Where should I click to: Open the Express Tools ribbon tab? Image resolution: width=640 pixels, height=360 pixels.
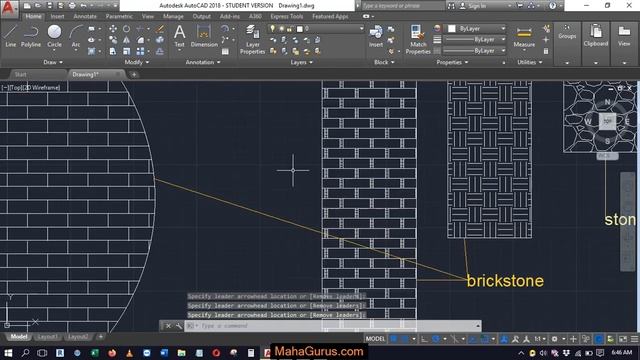287,16
